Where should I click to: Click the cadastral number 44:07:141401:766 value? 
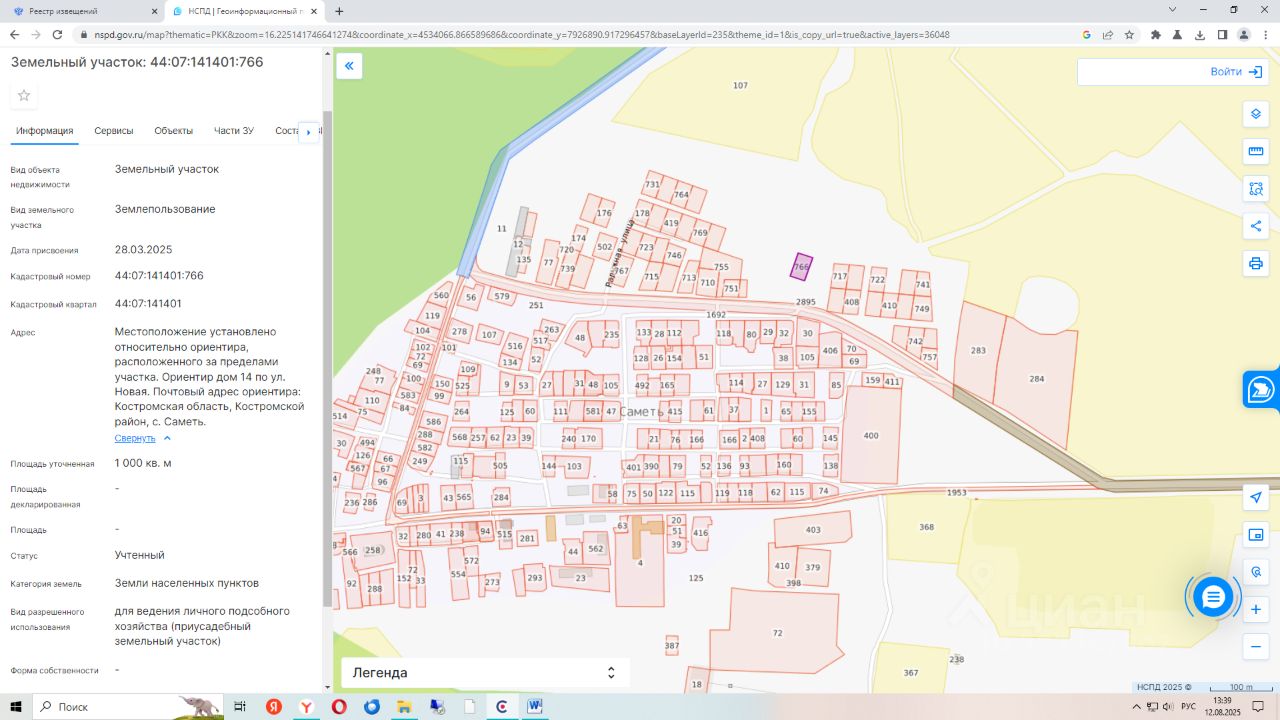pyautogui.click(x=159, y=275)
